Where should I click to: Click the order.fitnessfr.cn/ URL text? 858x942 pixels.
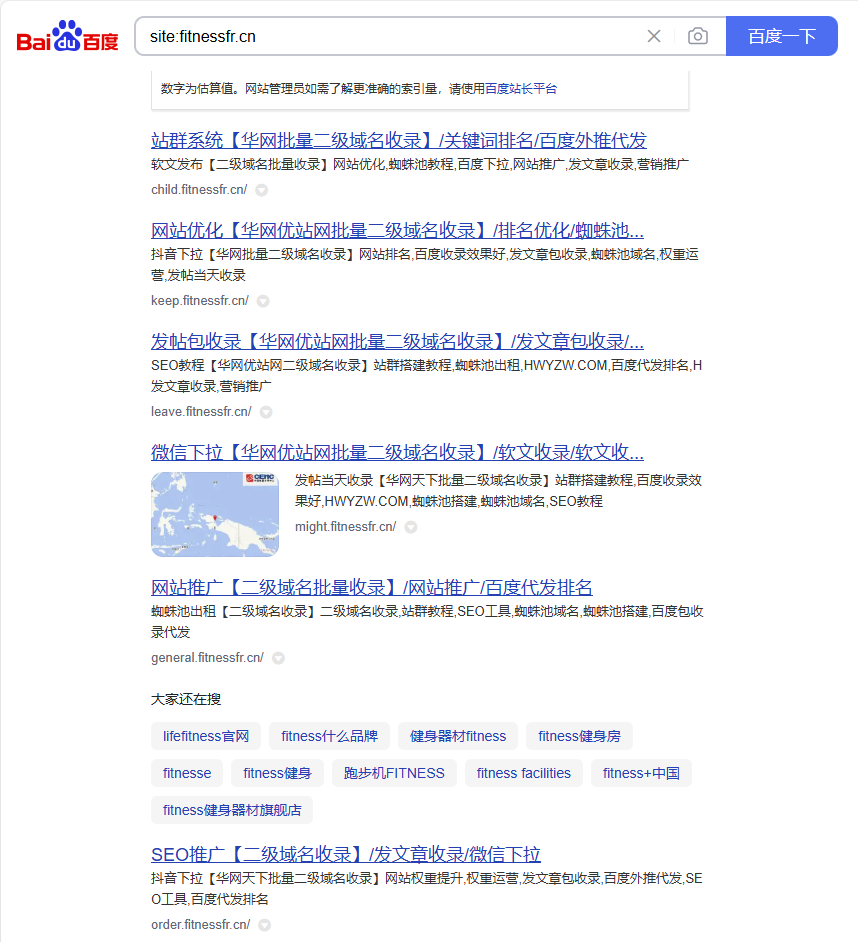point(201,925)
